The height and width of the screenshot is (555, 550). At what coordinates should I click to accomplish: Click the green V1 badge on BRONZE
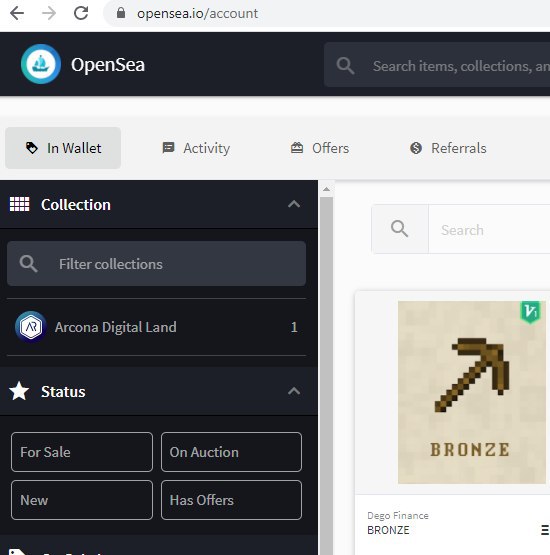click(x=530, y=312)
